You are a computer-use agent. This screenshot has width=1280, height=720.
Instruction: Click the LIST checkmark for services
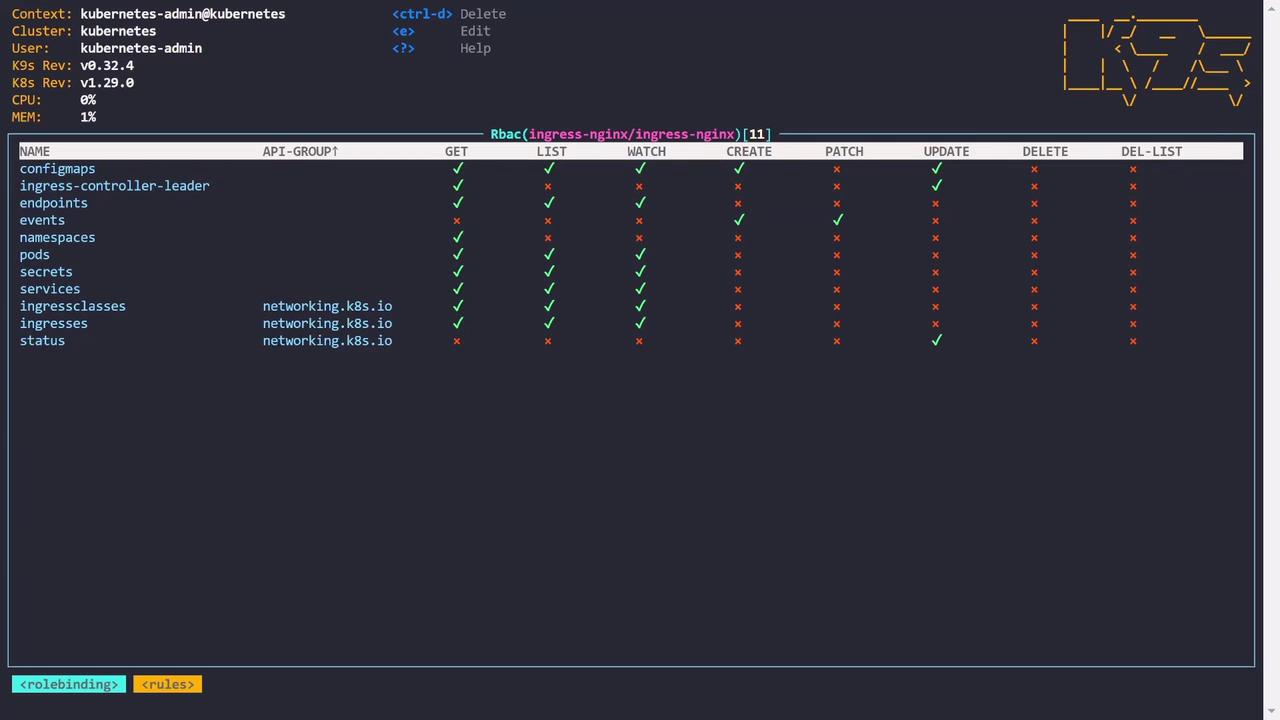tap(548, 289)
